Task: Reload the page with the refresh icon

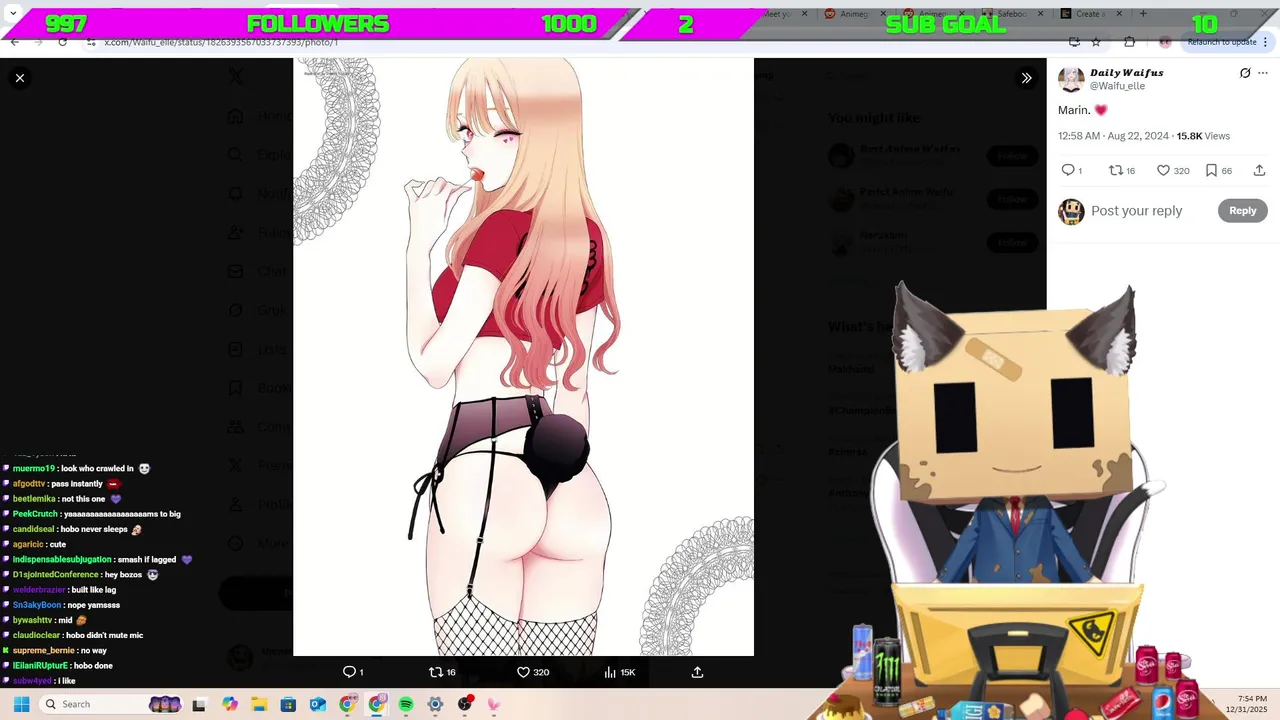Action: [63, 42]
